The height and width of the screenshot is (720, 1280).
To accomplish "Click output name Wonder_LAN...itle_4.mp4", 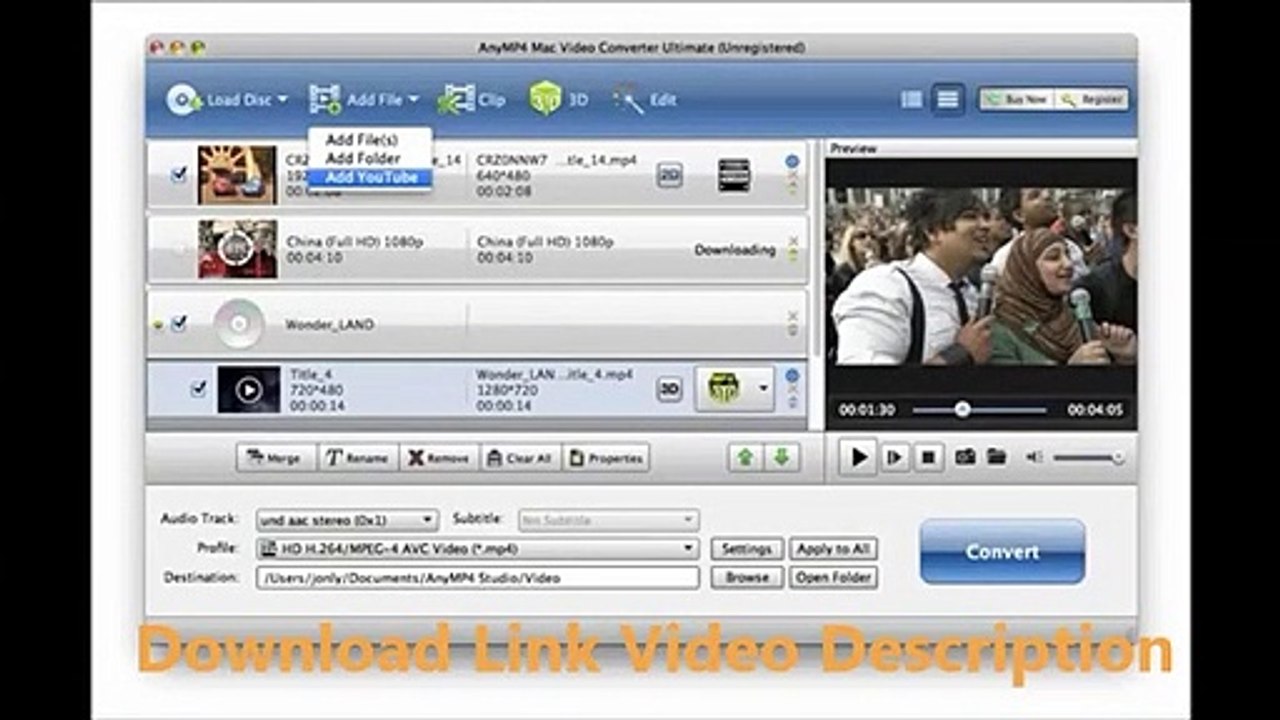I will [x=554, y=374].
